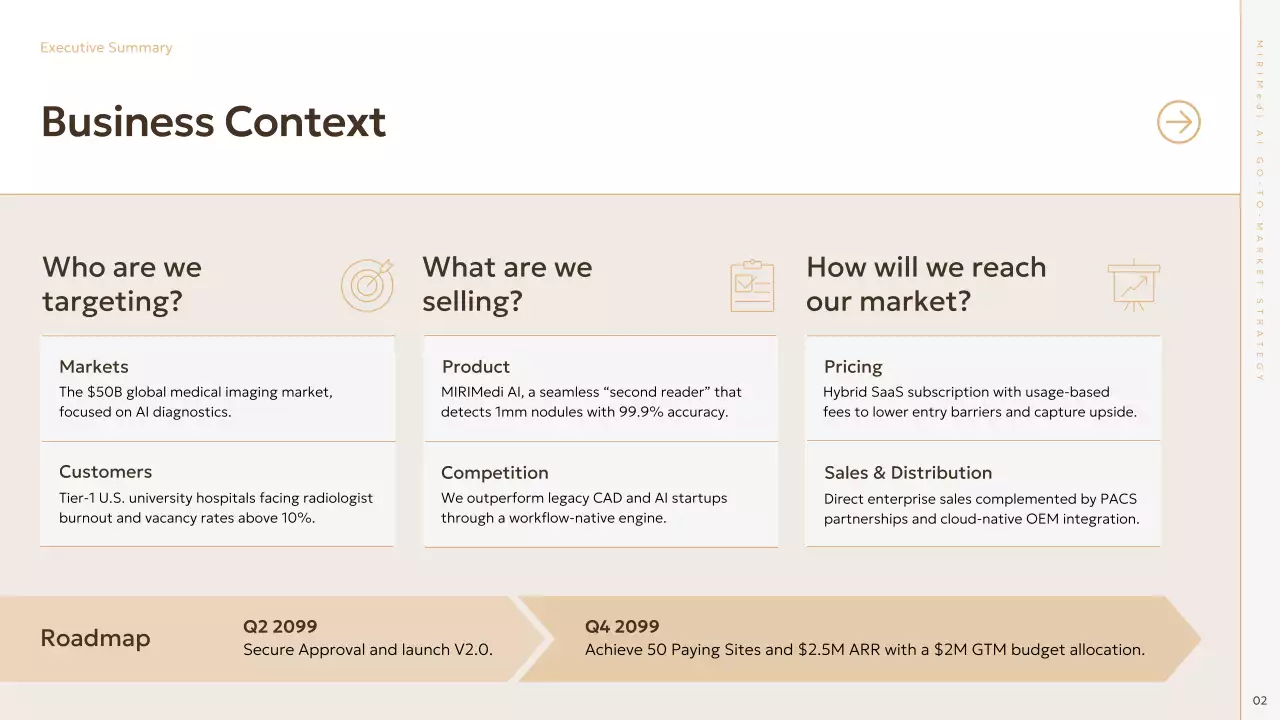The image size is (1280, 720).
Task: Select the Q4 2099 roadmap milestone
Action: coord(864,638)
